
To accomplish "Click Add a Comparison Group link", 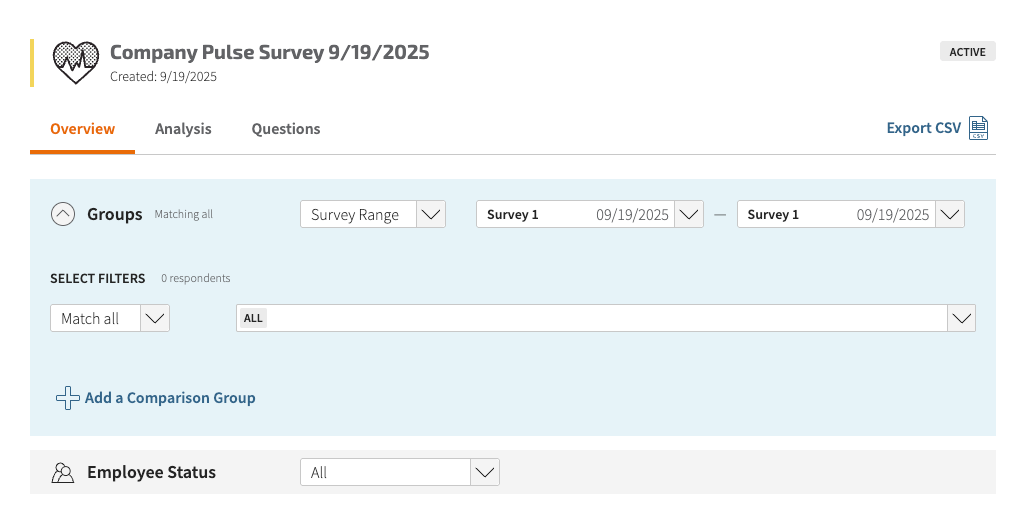I will pyautogui.click(x=170, y=398).
